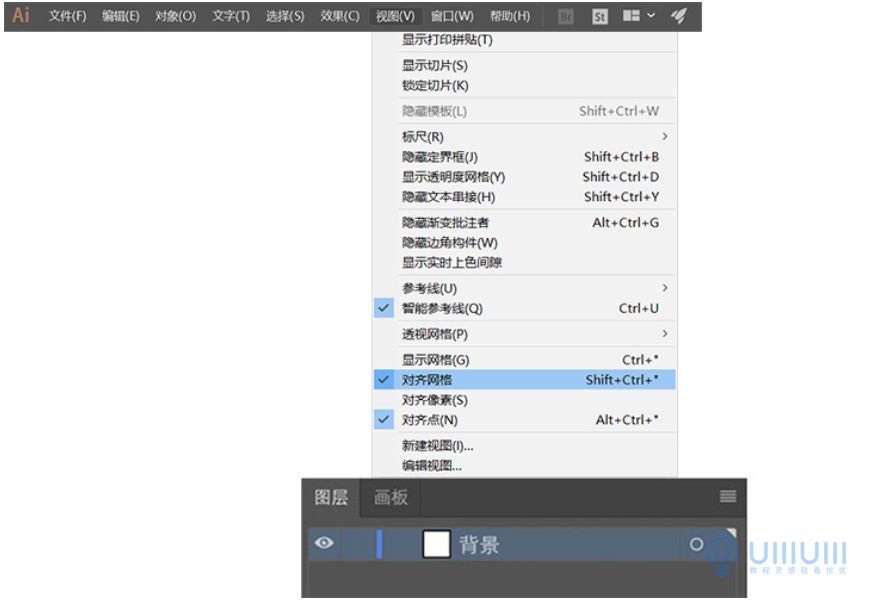Open the 效果(C) menu
The width and height of the screenshot is (870, 602).
point(340,16)
